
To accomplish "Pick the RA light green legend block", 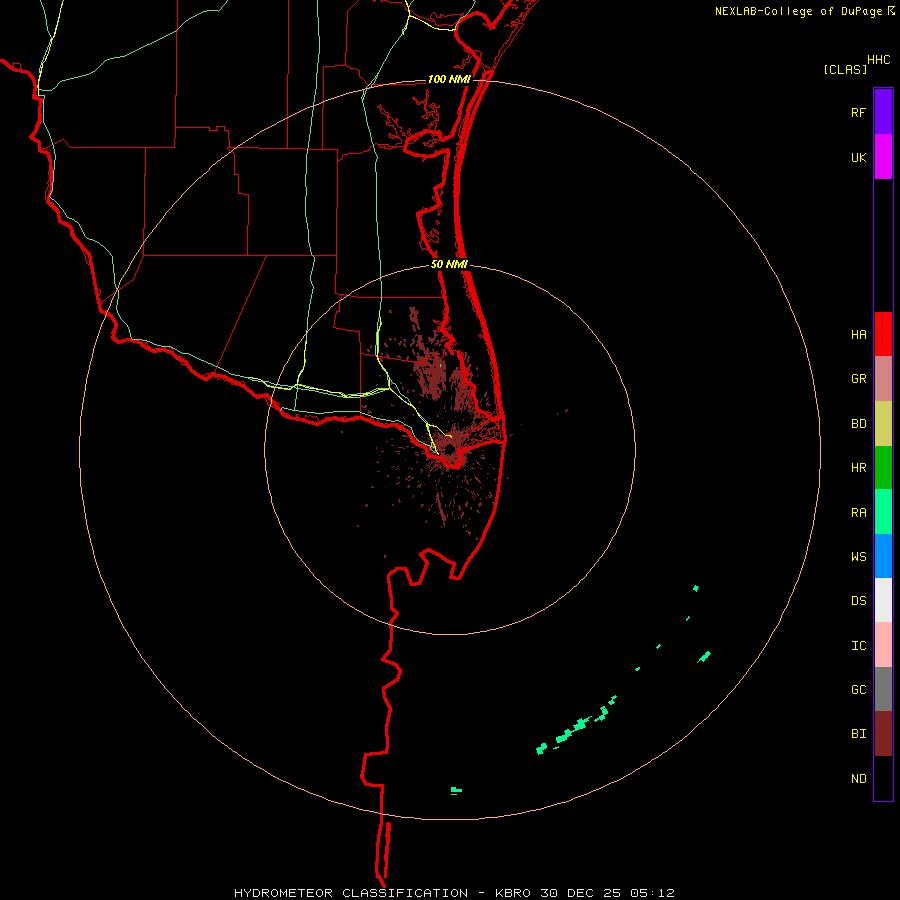I will click(x=883, y=512).
